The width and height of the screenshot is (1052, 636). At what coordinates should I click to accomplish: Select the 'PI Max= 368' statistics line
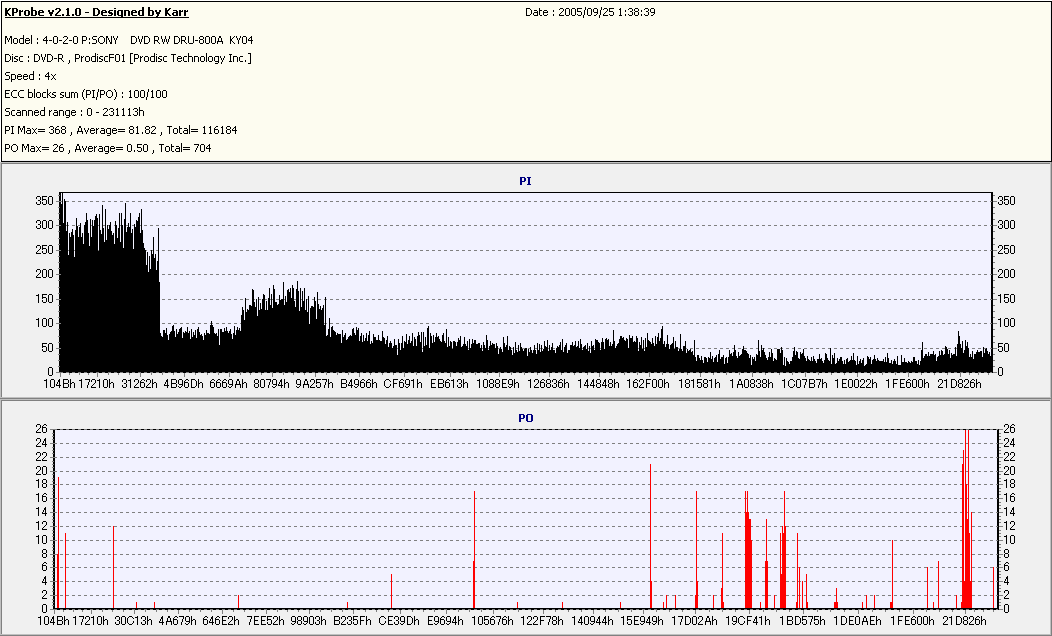(x=121, y=130)
